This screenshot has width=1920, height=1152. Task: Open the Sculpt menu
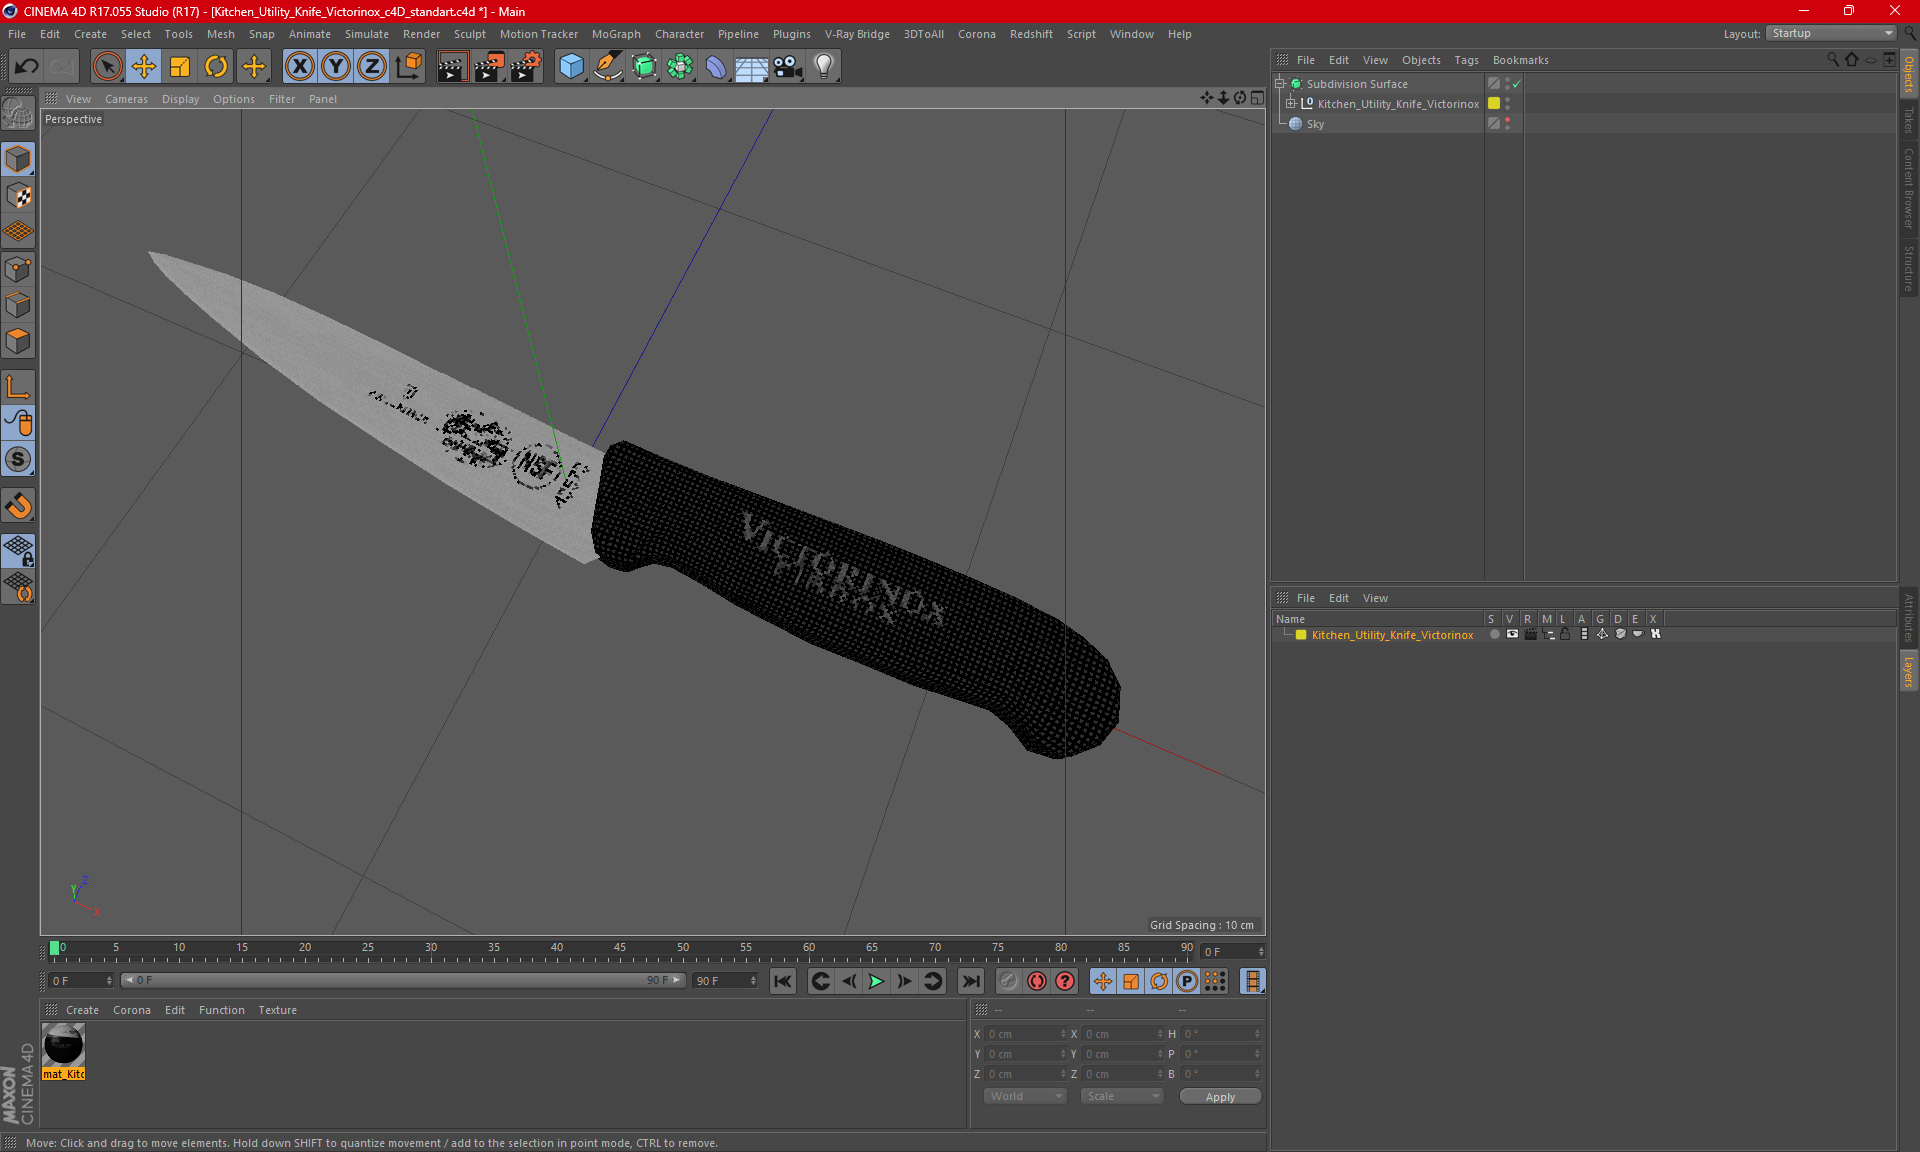[x=469, y=34]
